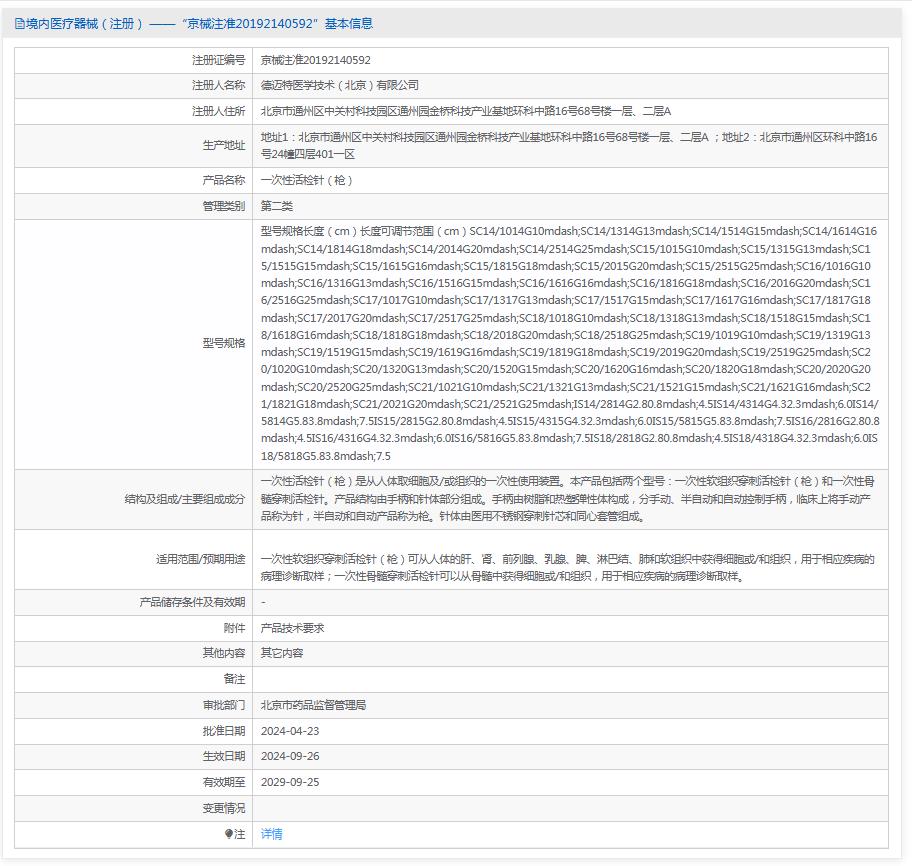Image resolution: width=912 pixels, height=866 pixels.
Task: Click expiry date 2029-09-25
Action: [x=289, y=782]
